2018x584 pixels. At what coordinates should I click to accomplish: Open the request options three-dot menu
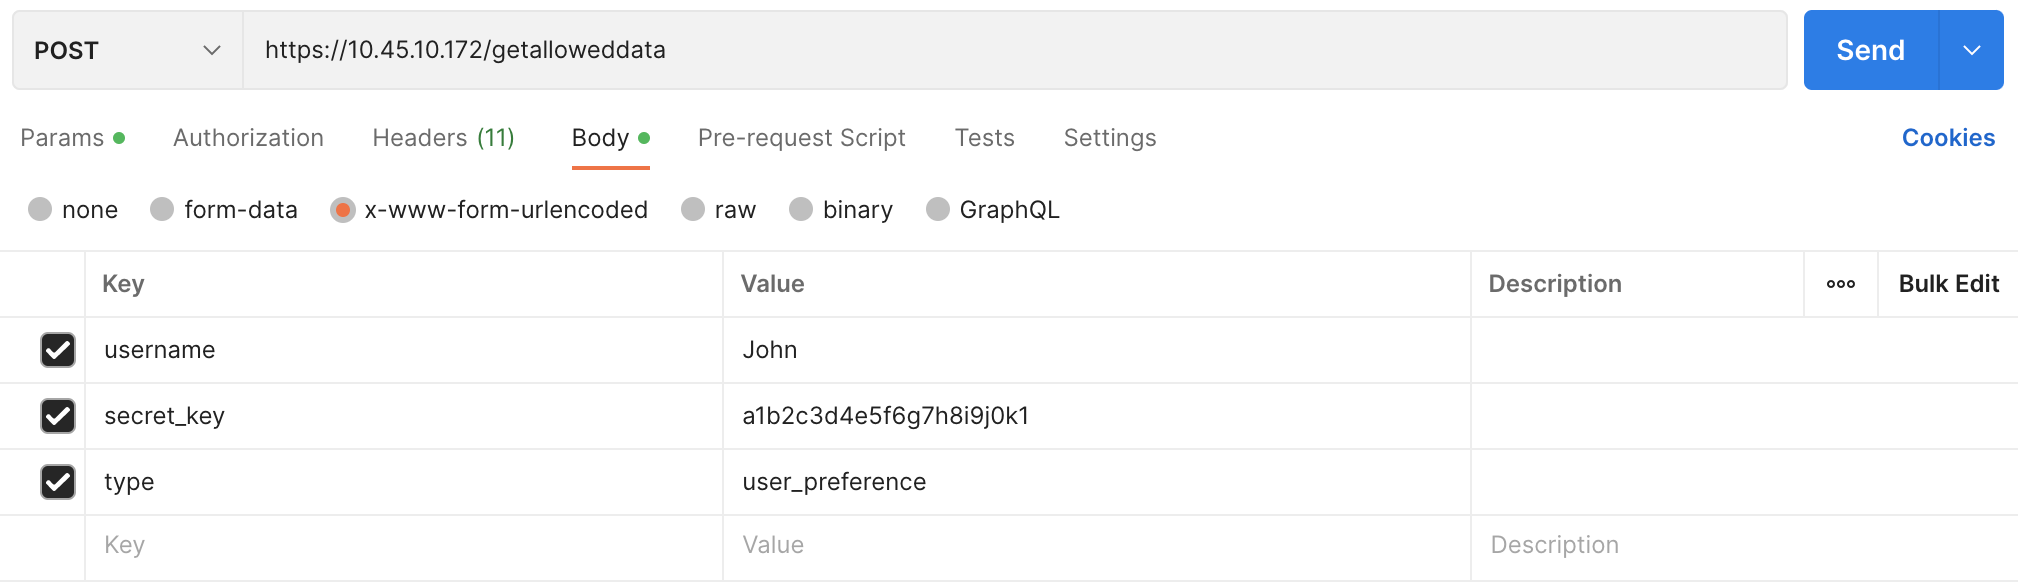tap(1840, 284)
